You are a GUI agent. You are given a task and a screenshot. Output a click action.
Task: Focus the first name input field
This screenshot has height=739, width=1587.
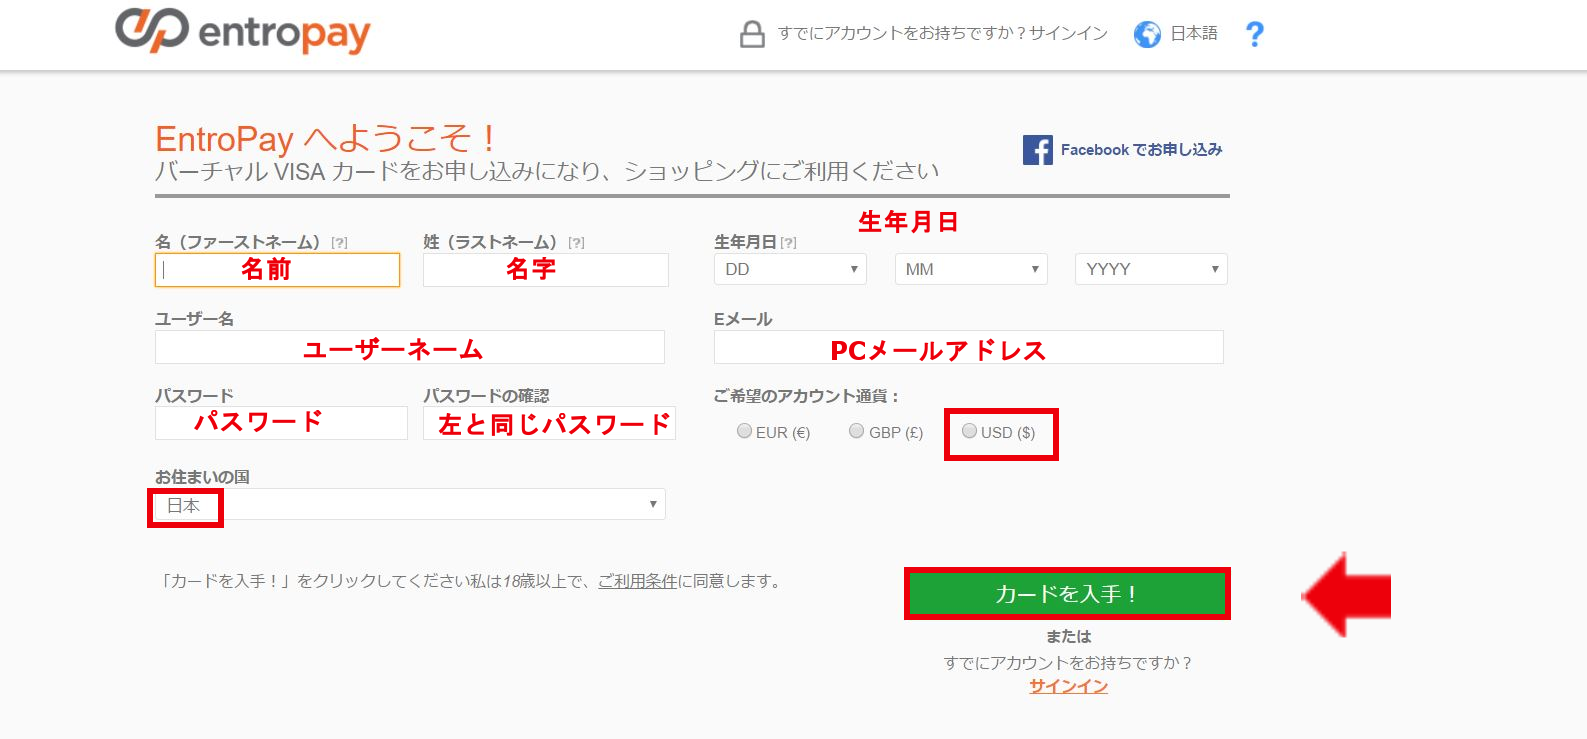[277, 270]
